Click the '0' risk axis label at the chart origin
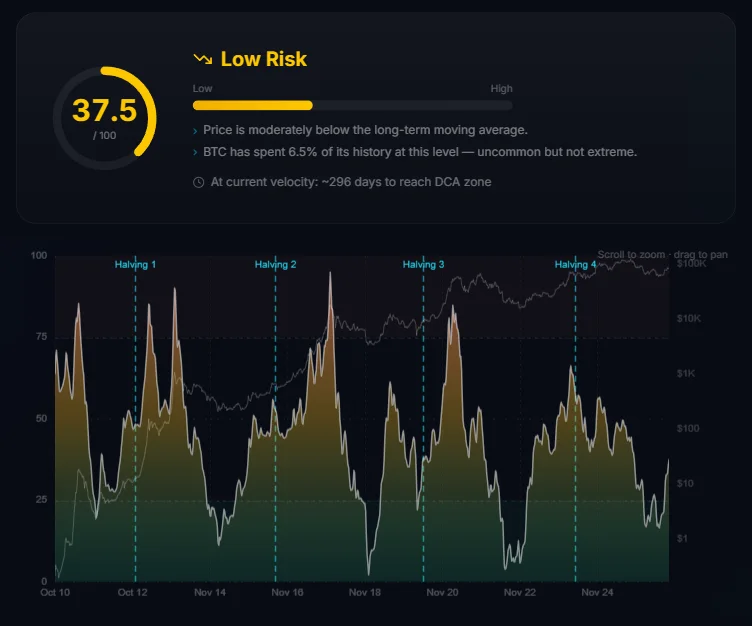752x626 pixels. point(44,581)
